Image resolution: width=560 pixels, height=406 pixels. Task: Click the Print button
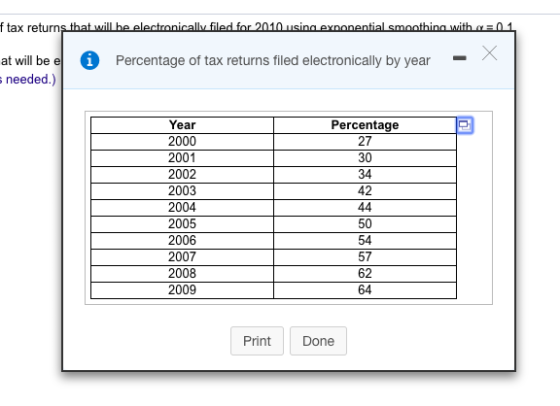coord(257,341)
